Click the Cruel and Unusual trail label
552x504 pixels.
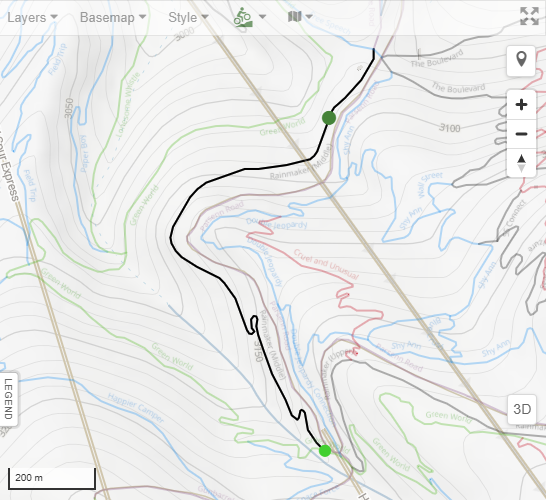point(326,265)
